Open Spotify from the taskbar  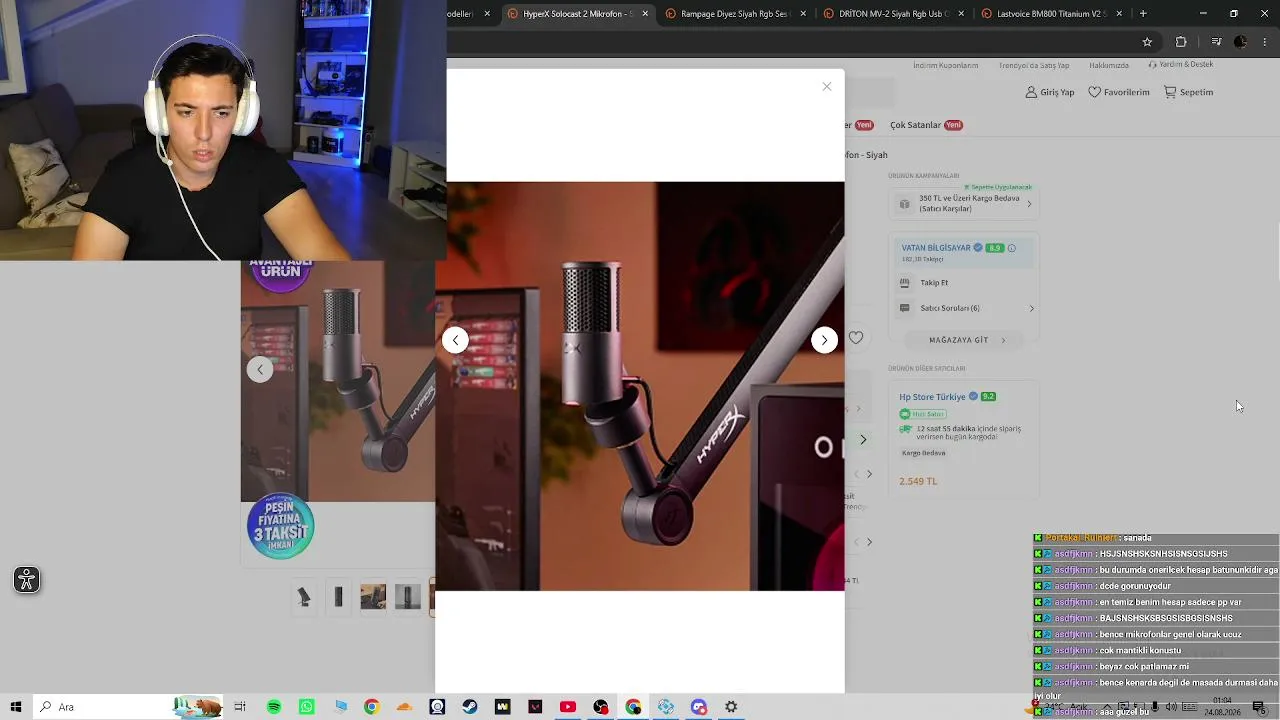pos(274,707)
